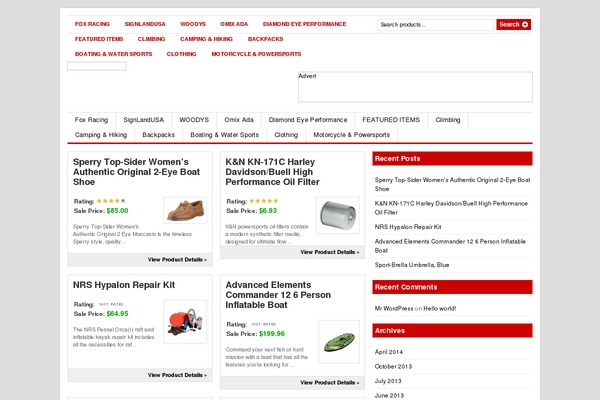Open the Advanced Elements Commander boat product title
Screen dimensions: 600x400
(278, 295)
